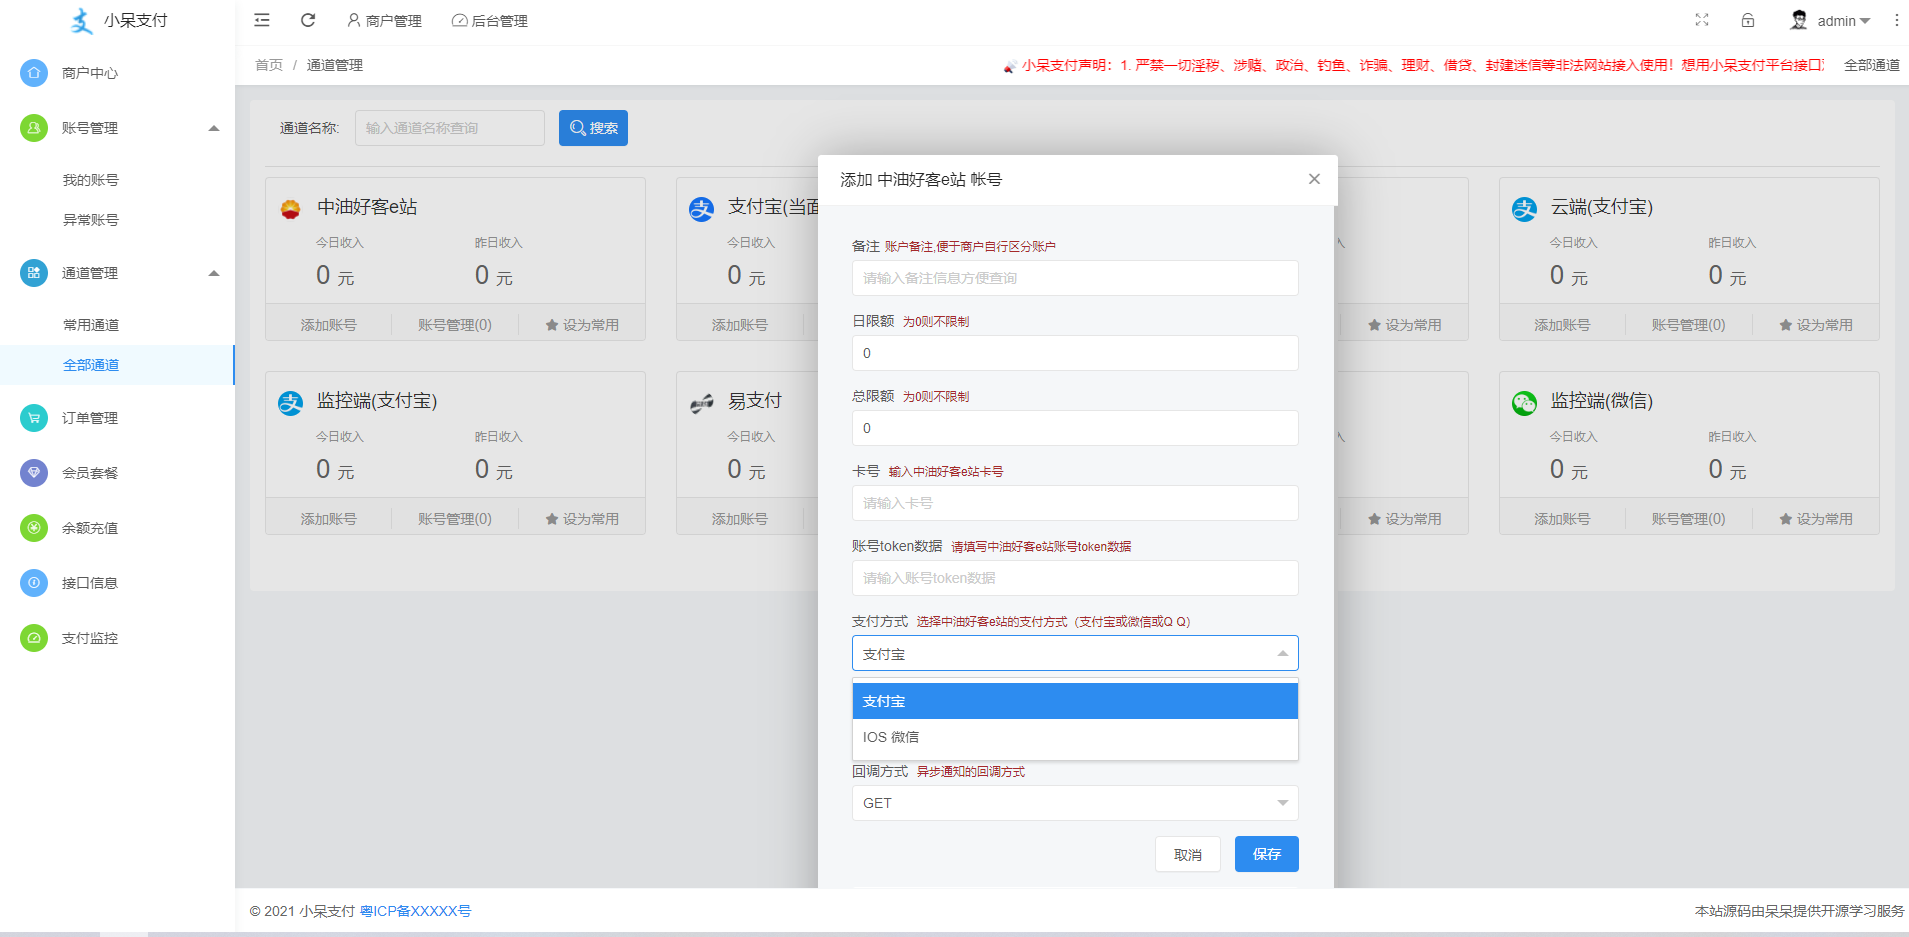This screenshot has height=937, width=1909.
Task: Click the 保存 button in the dialog
Action: [1266, 854]
